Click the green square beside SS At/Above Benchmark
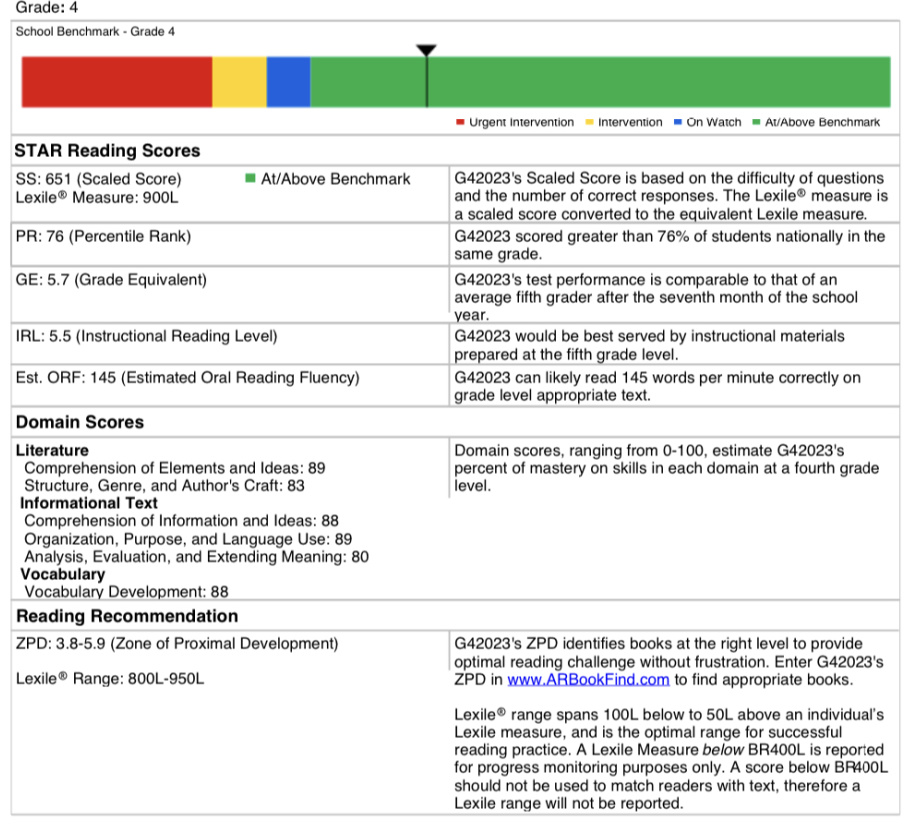 [x=250, y=178]
